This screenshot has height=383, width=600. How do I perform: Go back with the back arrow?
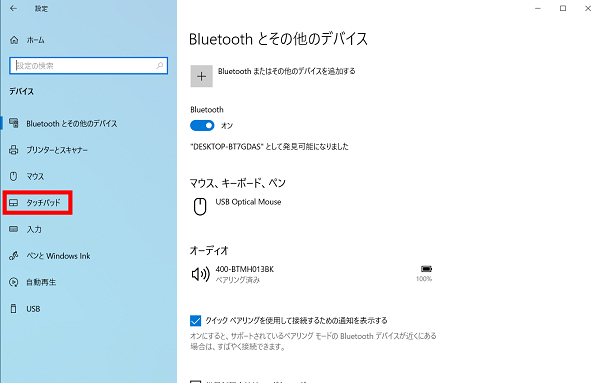tap(13, 8)
